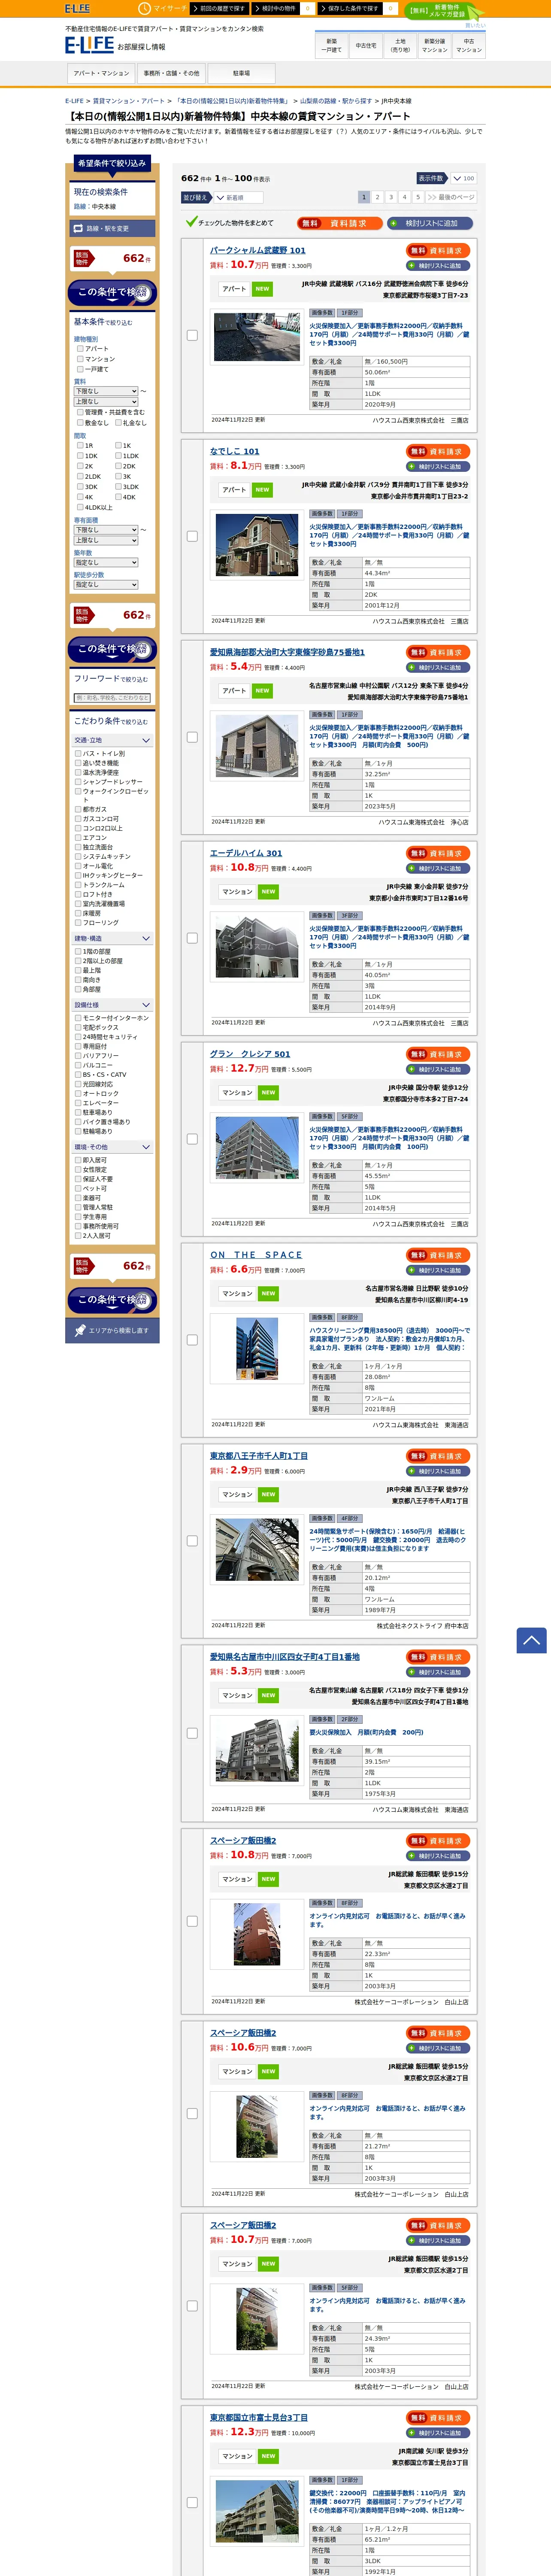Click 前回の履歴で探す in the top bar
The width and height of the screenshot is (551, 2576).
[219, 8]
